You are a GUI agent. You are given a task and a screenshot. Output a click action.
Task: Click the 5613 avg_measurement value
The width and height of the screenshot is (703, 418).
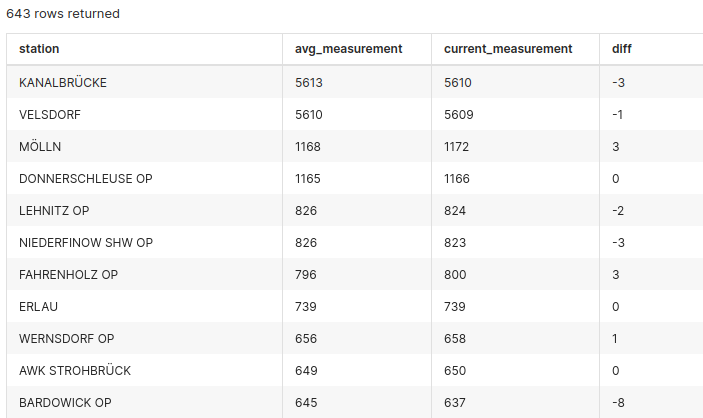click(309, 82)
